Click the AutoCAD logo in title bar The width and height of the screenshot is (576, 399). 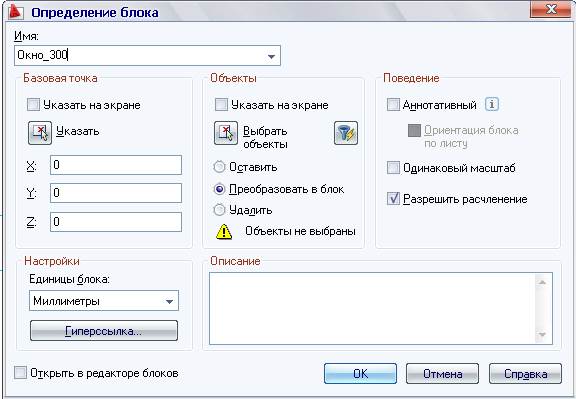pos(15,12)
